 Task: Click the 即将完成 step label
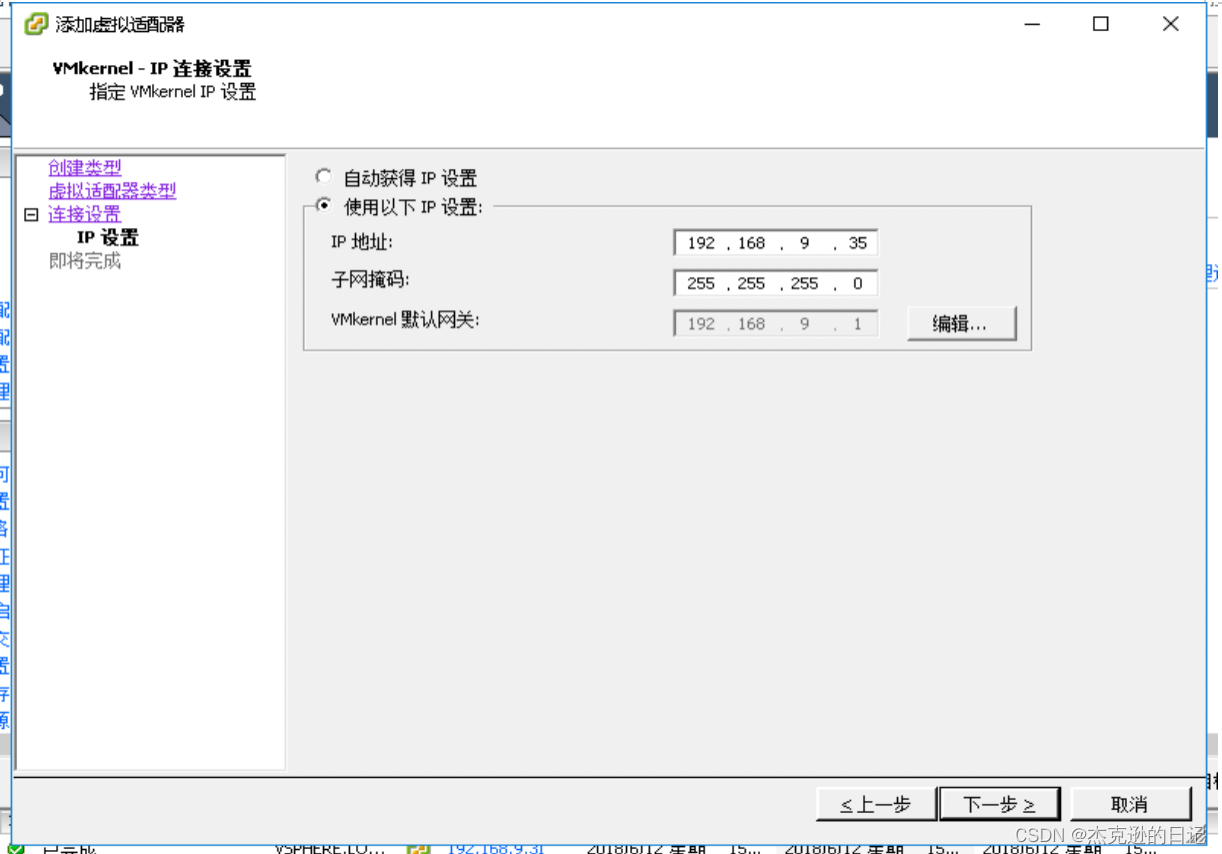click(x=85, y=261)
